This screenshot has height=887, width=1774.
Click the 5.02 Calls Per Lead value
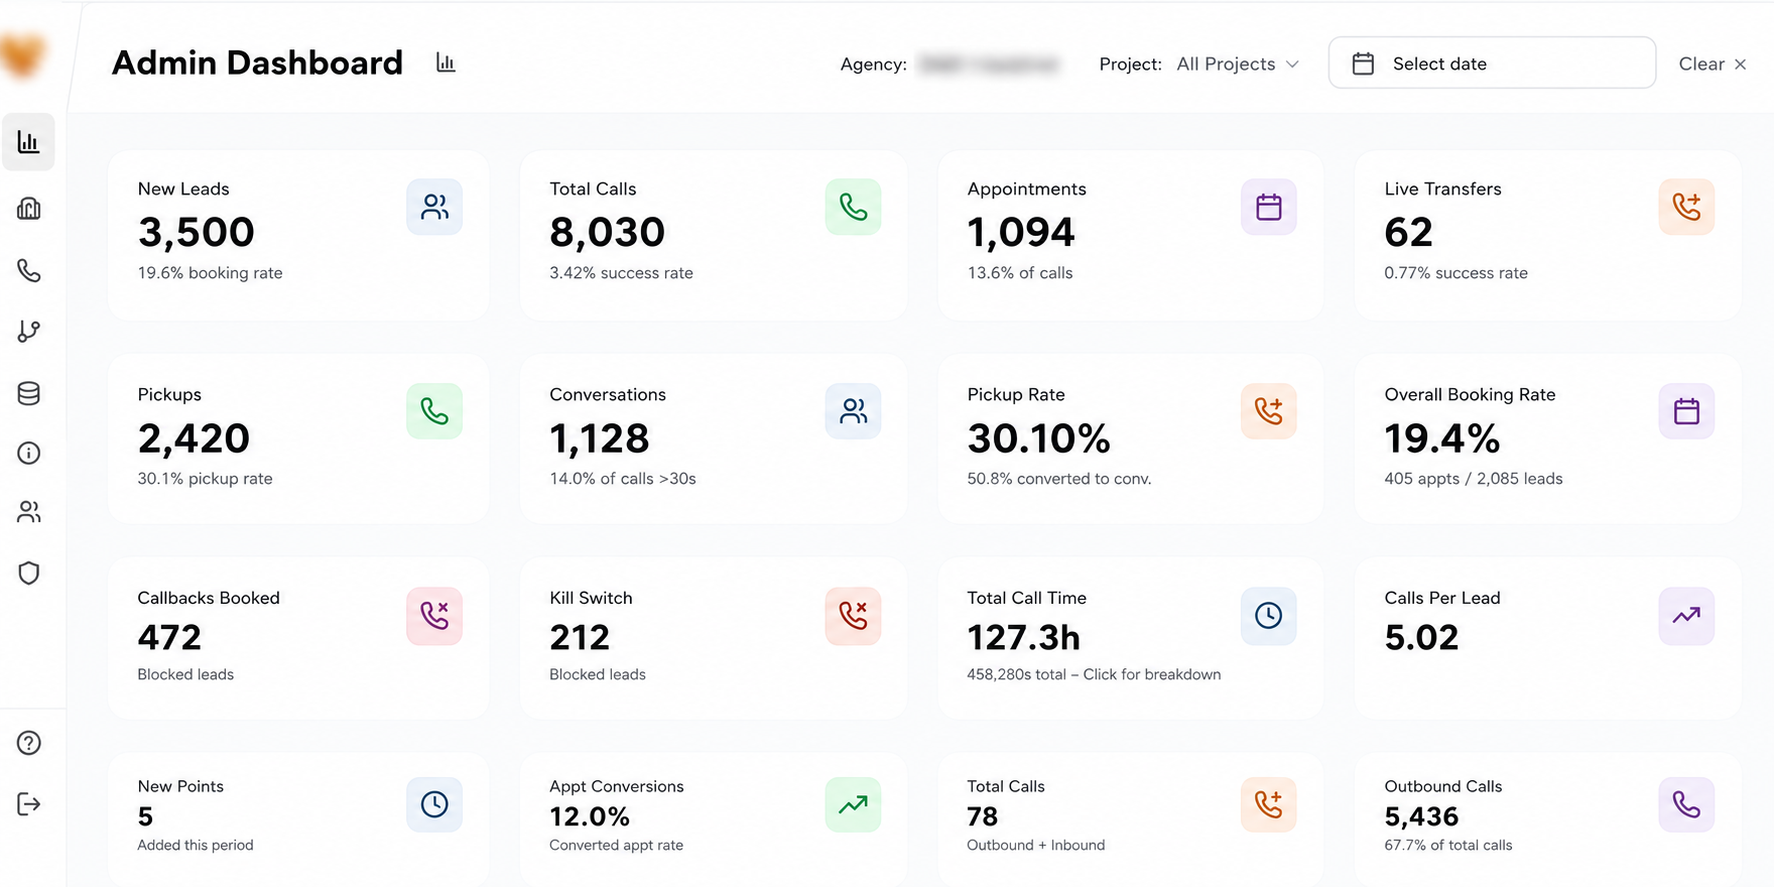pos(1421,637)
